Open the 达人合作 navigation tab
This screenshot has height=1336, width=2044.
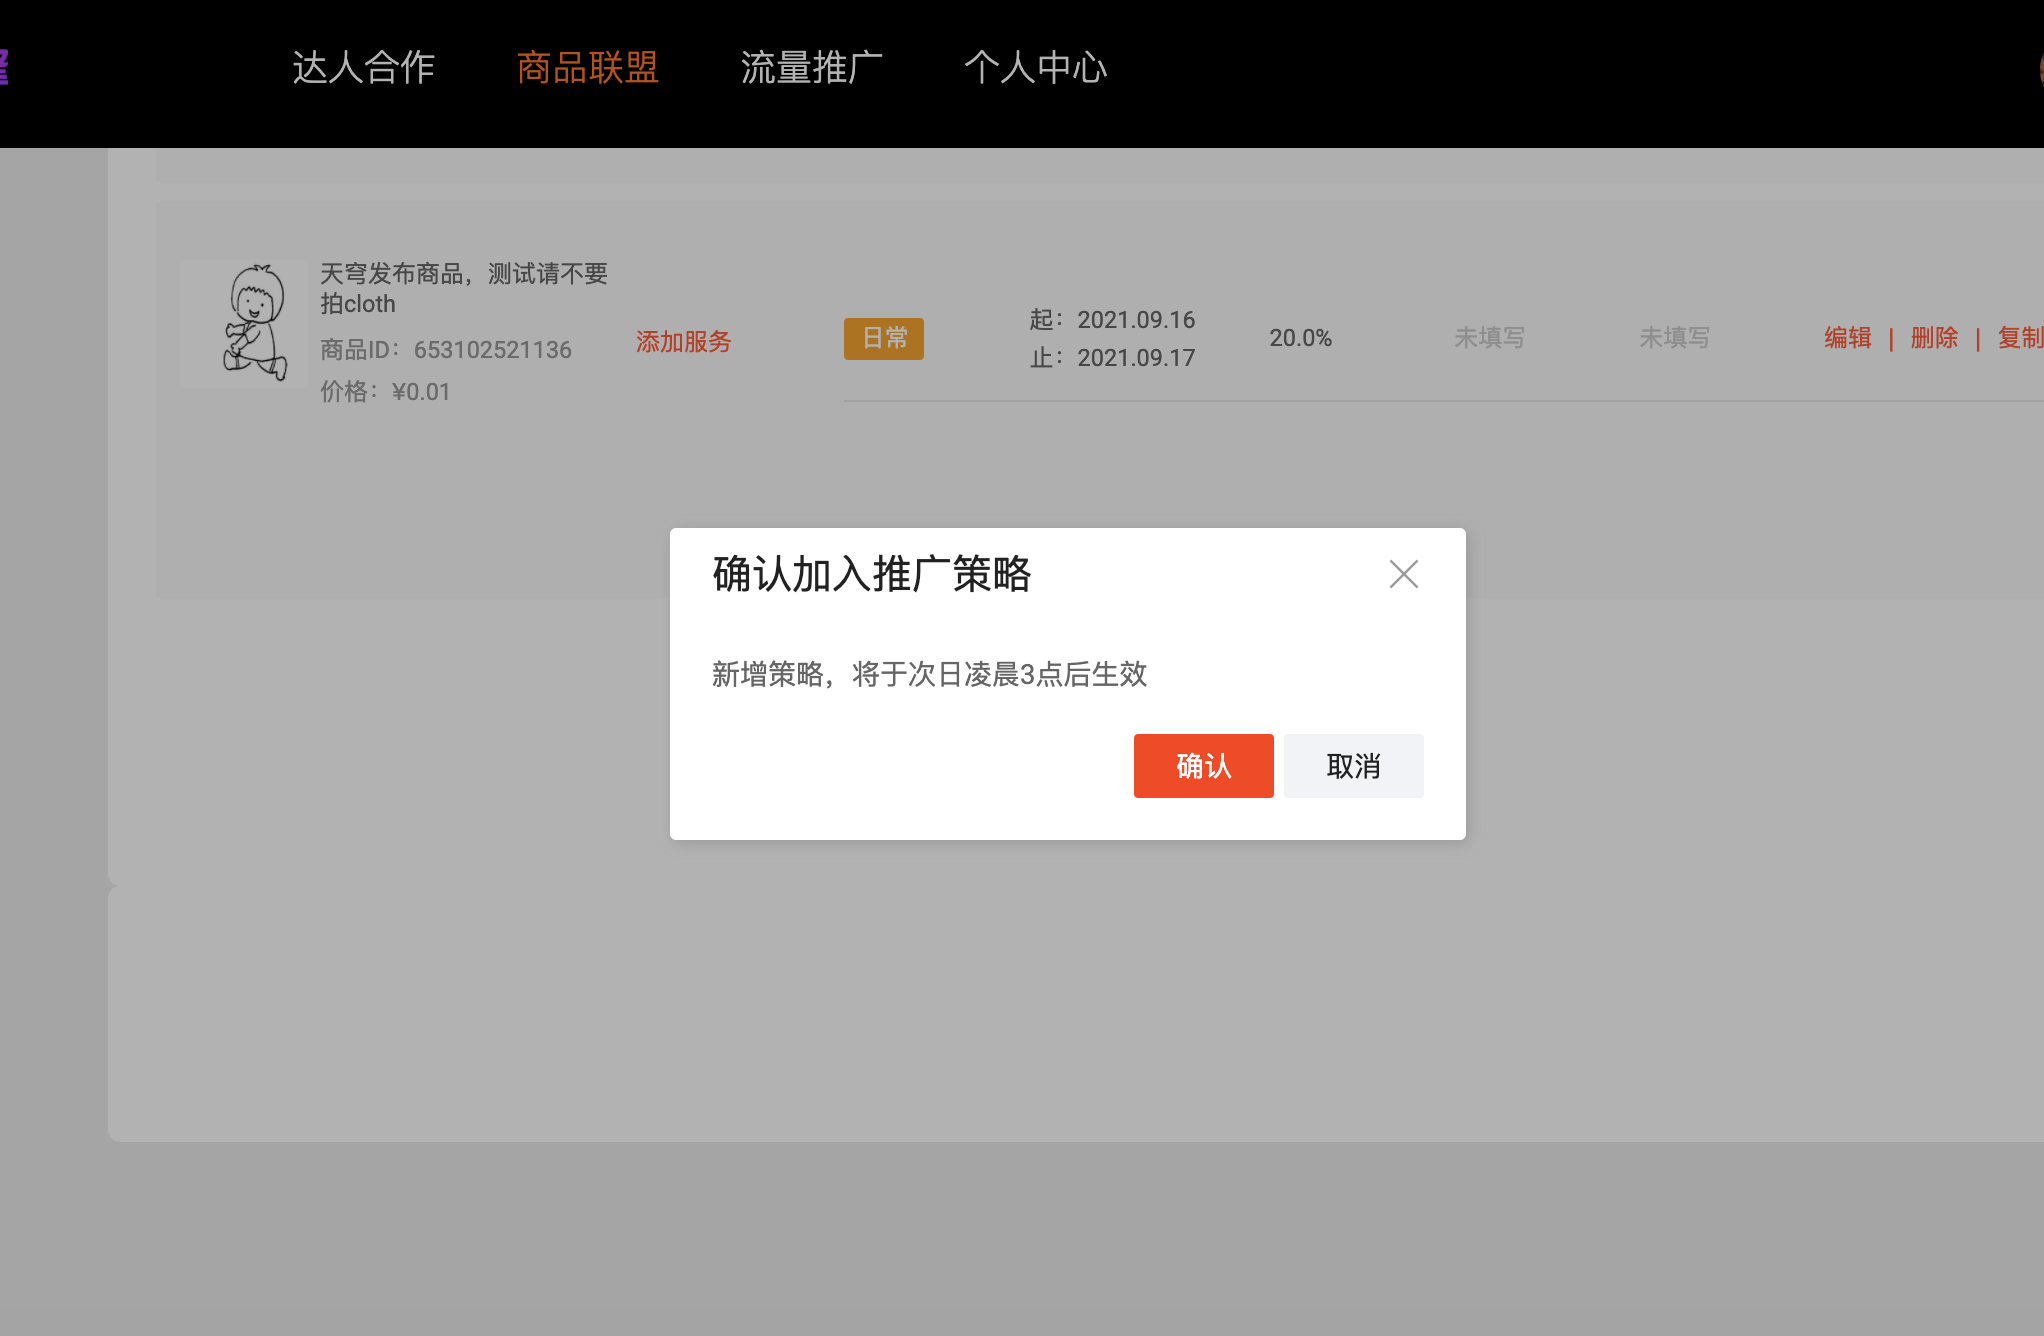[x=363, y=68]
